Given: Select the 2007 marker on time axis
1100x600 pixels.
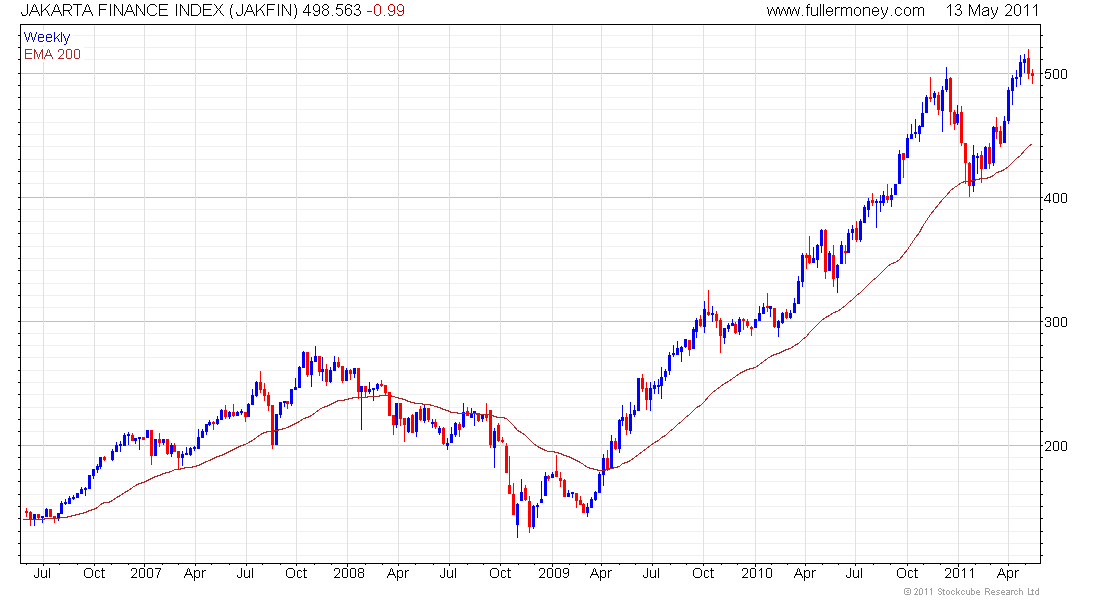Looking at the screenshot, I should 146,574.
